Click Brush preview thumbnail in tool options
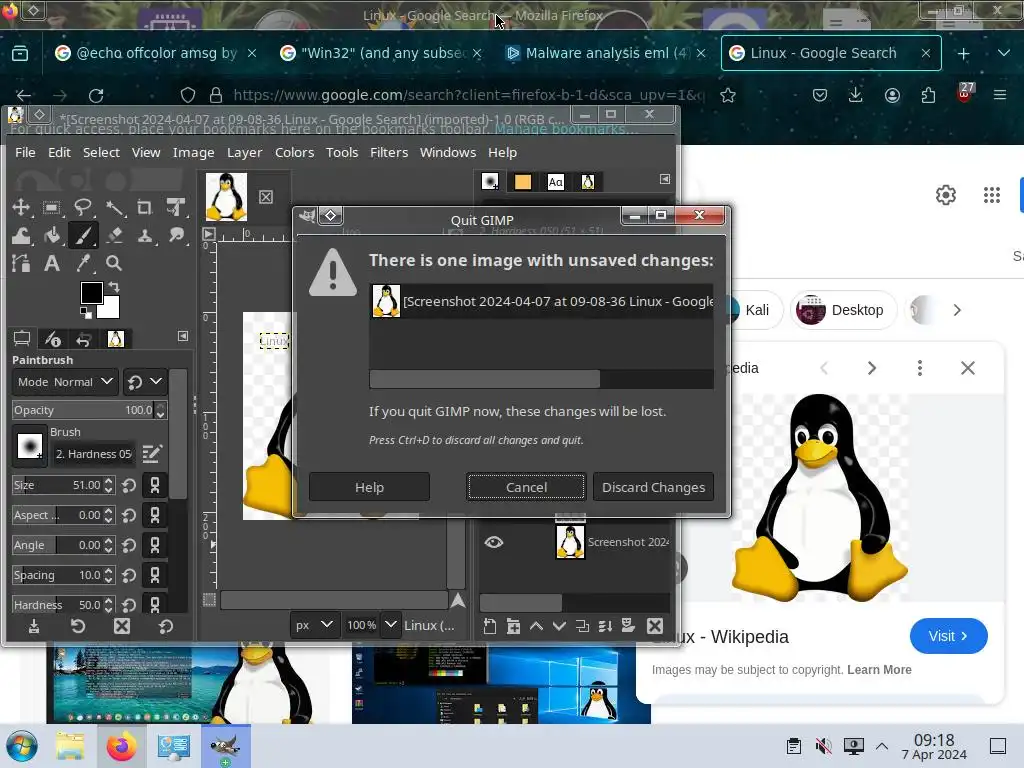The height and width of the screenshot is (768, 1024). [x=29, y=445]
